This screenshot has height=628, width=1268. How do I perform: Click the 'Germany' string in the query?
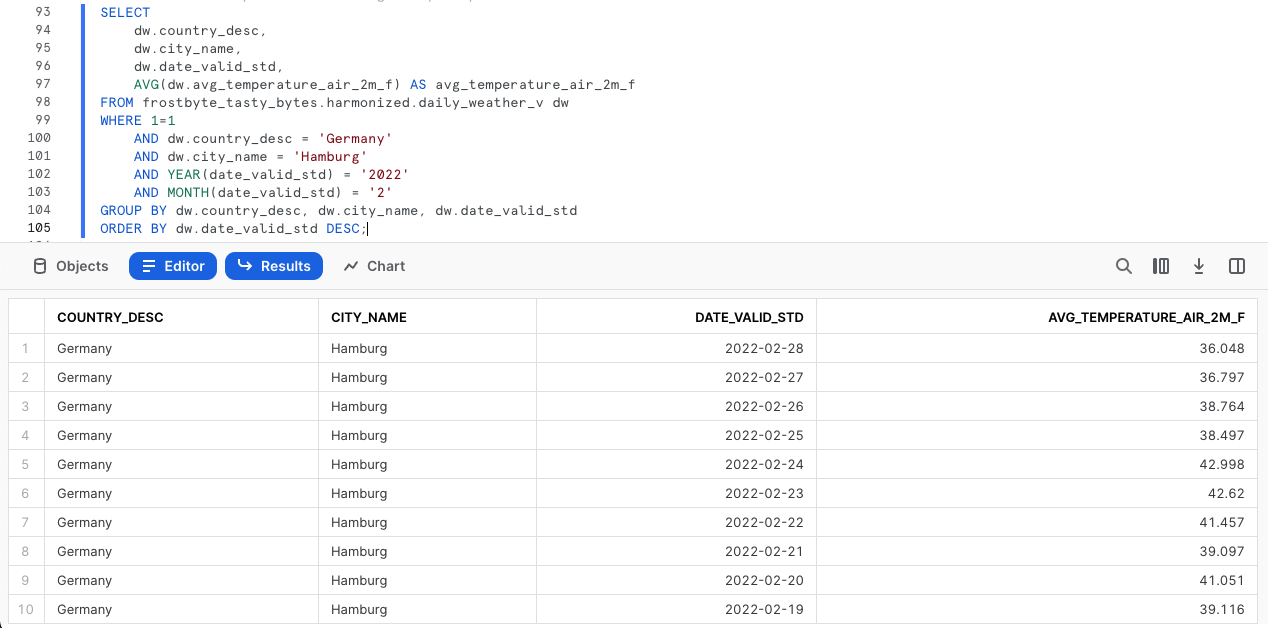[358, 138]
